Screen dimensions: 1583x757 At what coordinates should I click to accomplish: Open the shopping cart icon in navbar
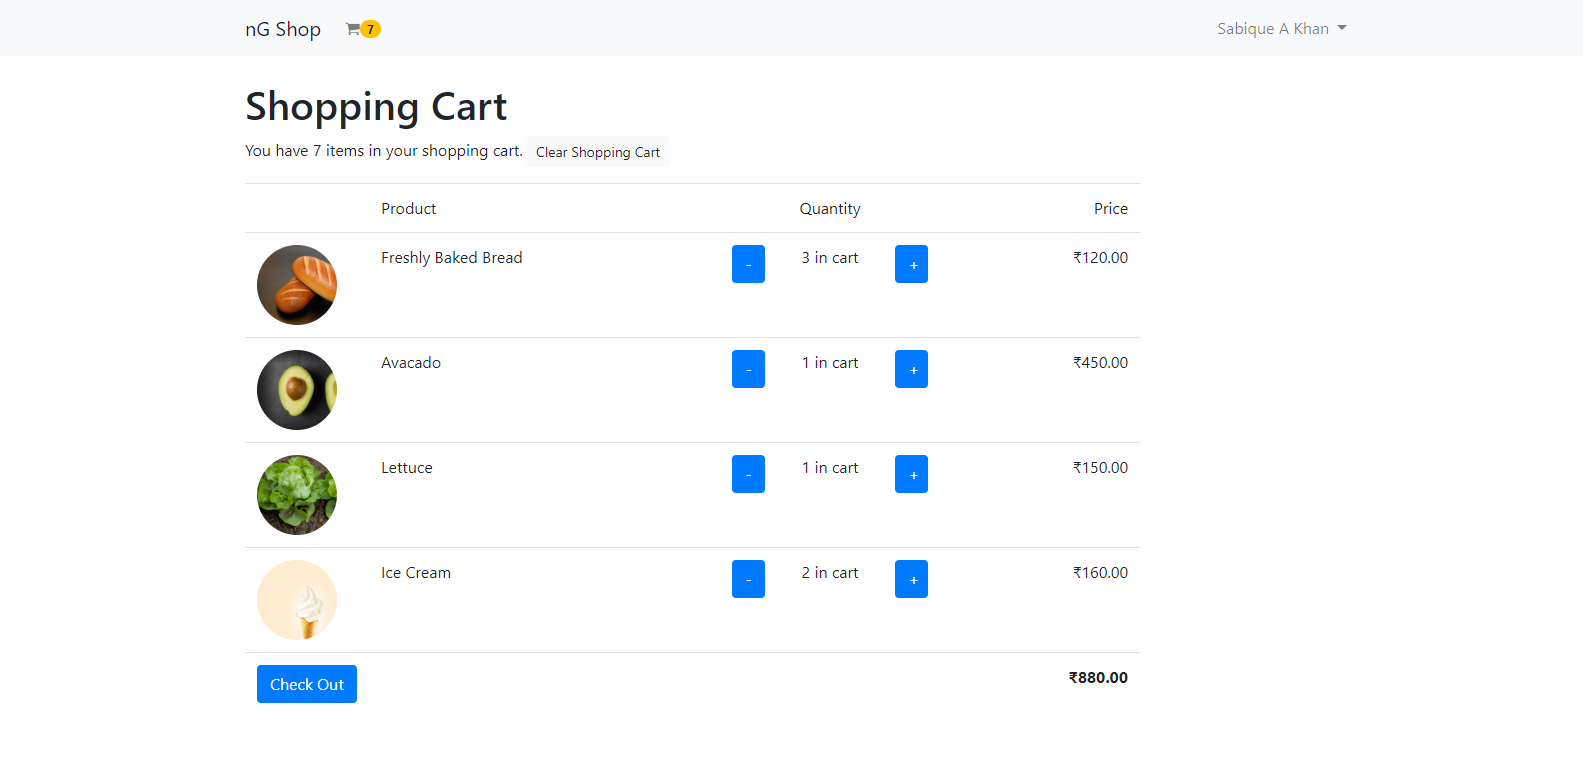(x=353, y=29)
